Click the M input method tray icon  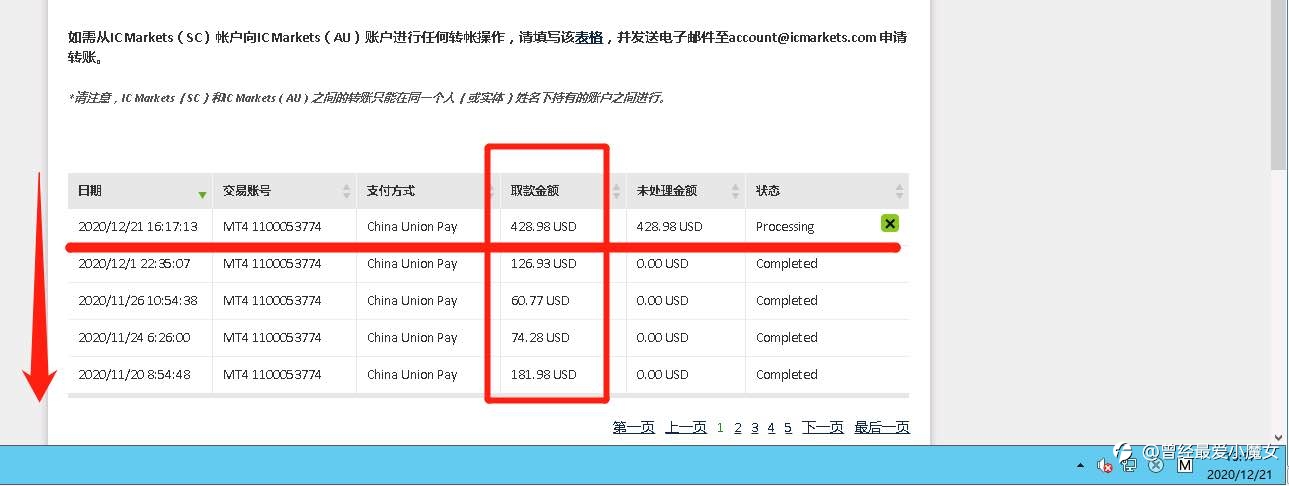[1185, 465]
